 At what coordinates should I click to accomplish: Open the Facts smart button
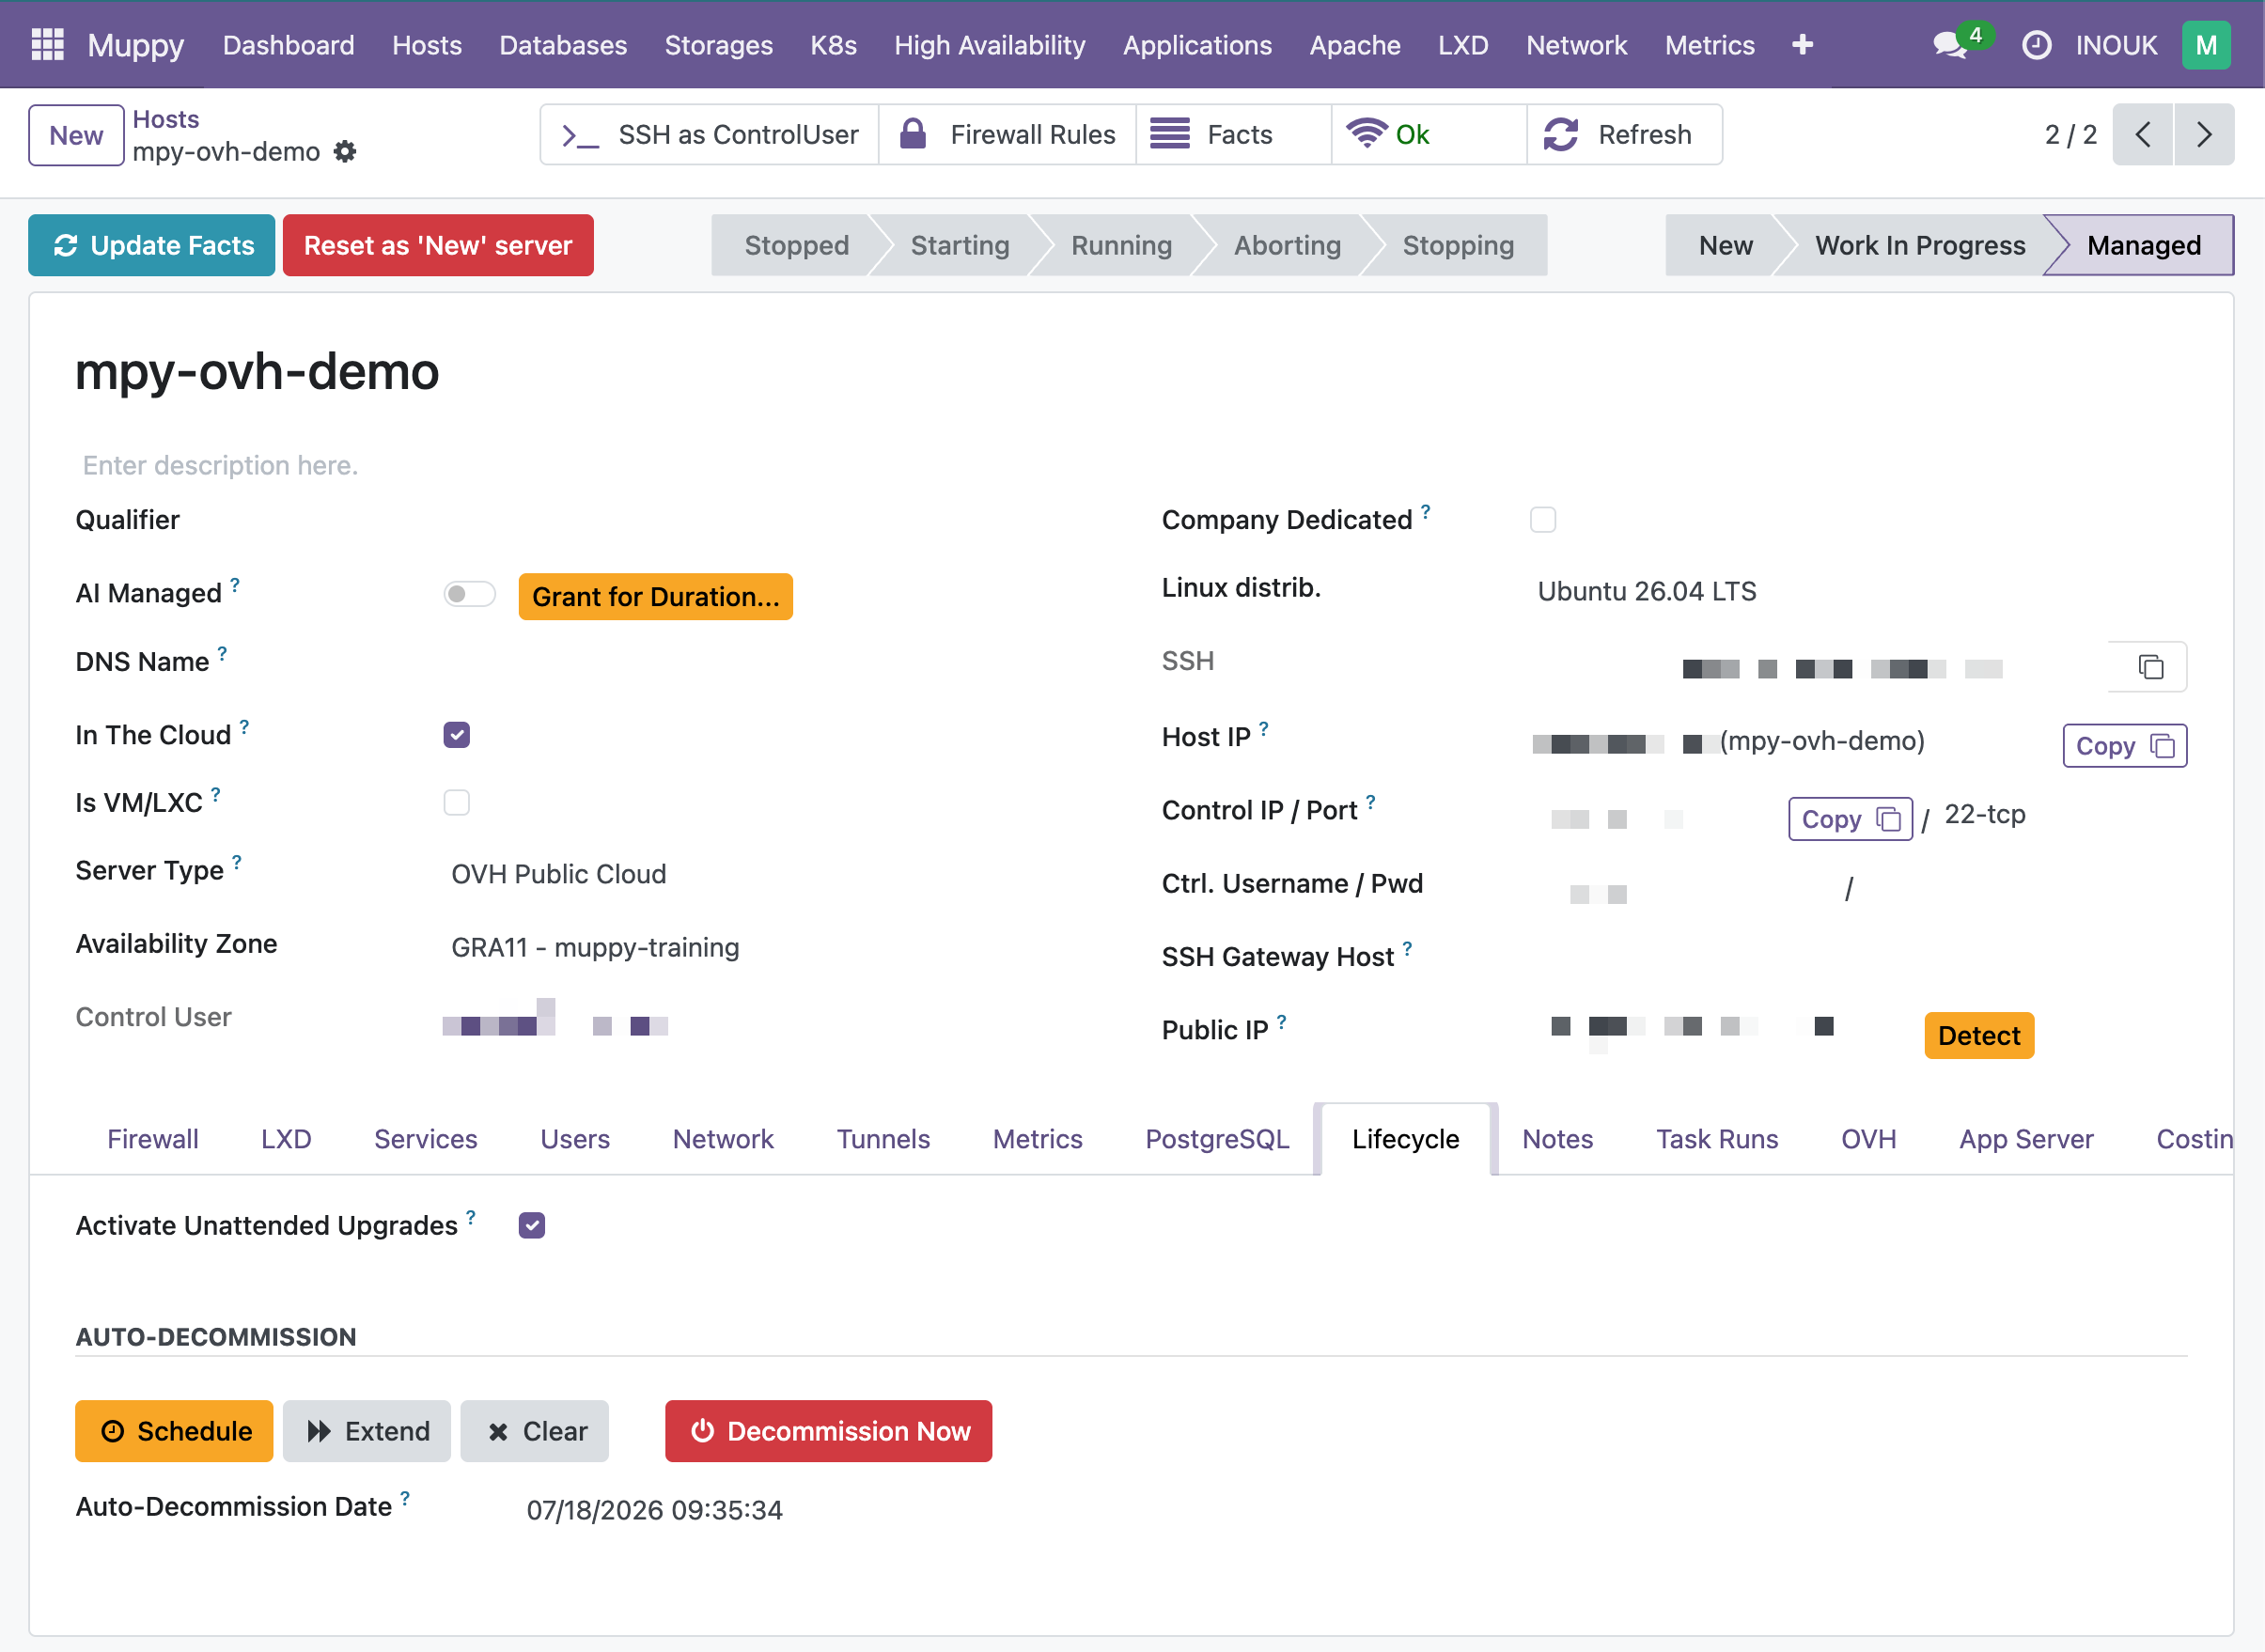[1234, 135]
